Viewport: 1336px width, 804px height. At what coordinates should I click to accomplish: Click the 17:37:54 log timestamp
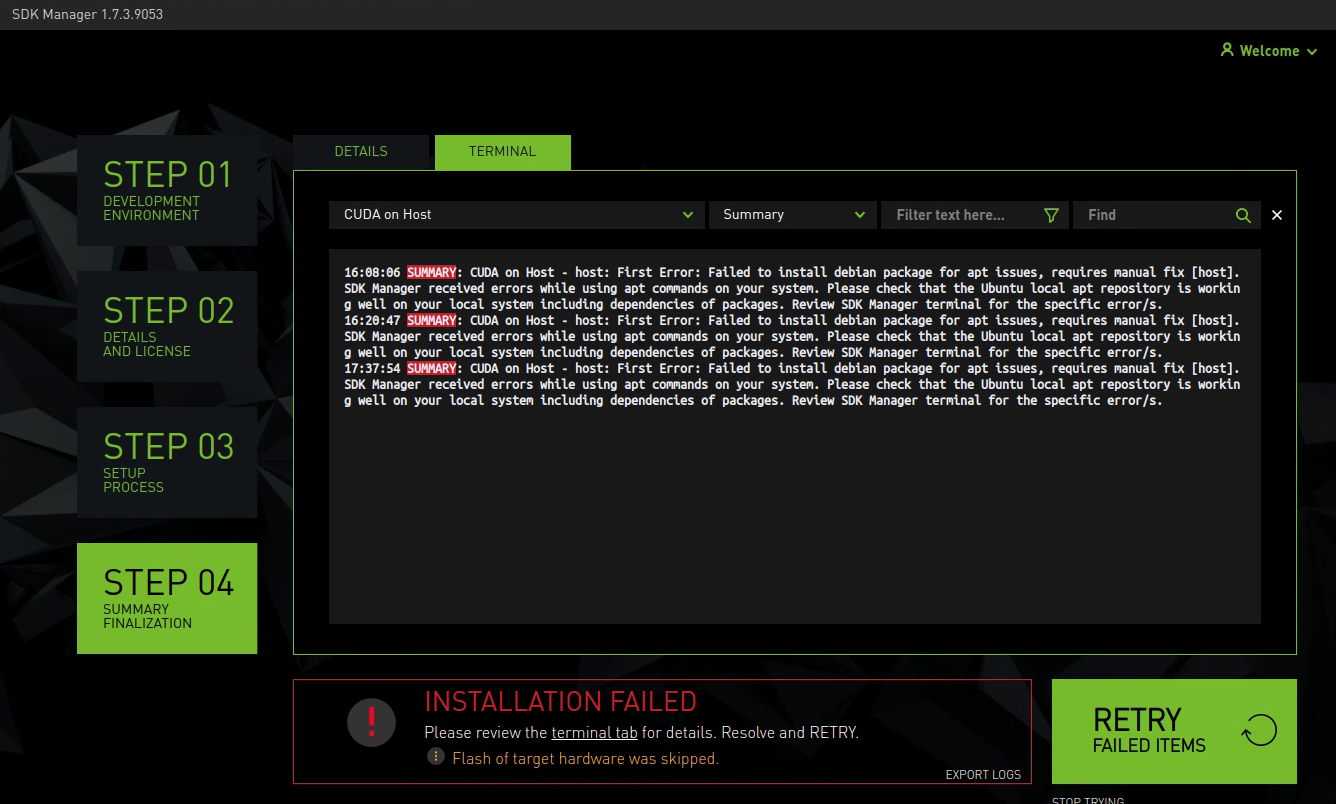click(372, 368)
